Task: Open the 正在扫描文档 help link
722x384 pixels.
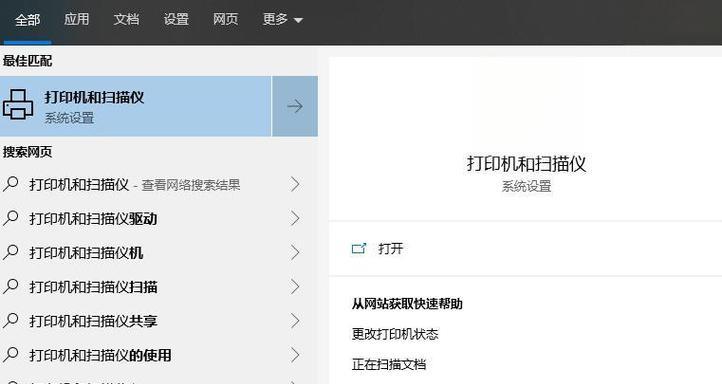Action: coord(389,364)
